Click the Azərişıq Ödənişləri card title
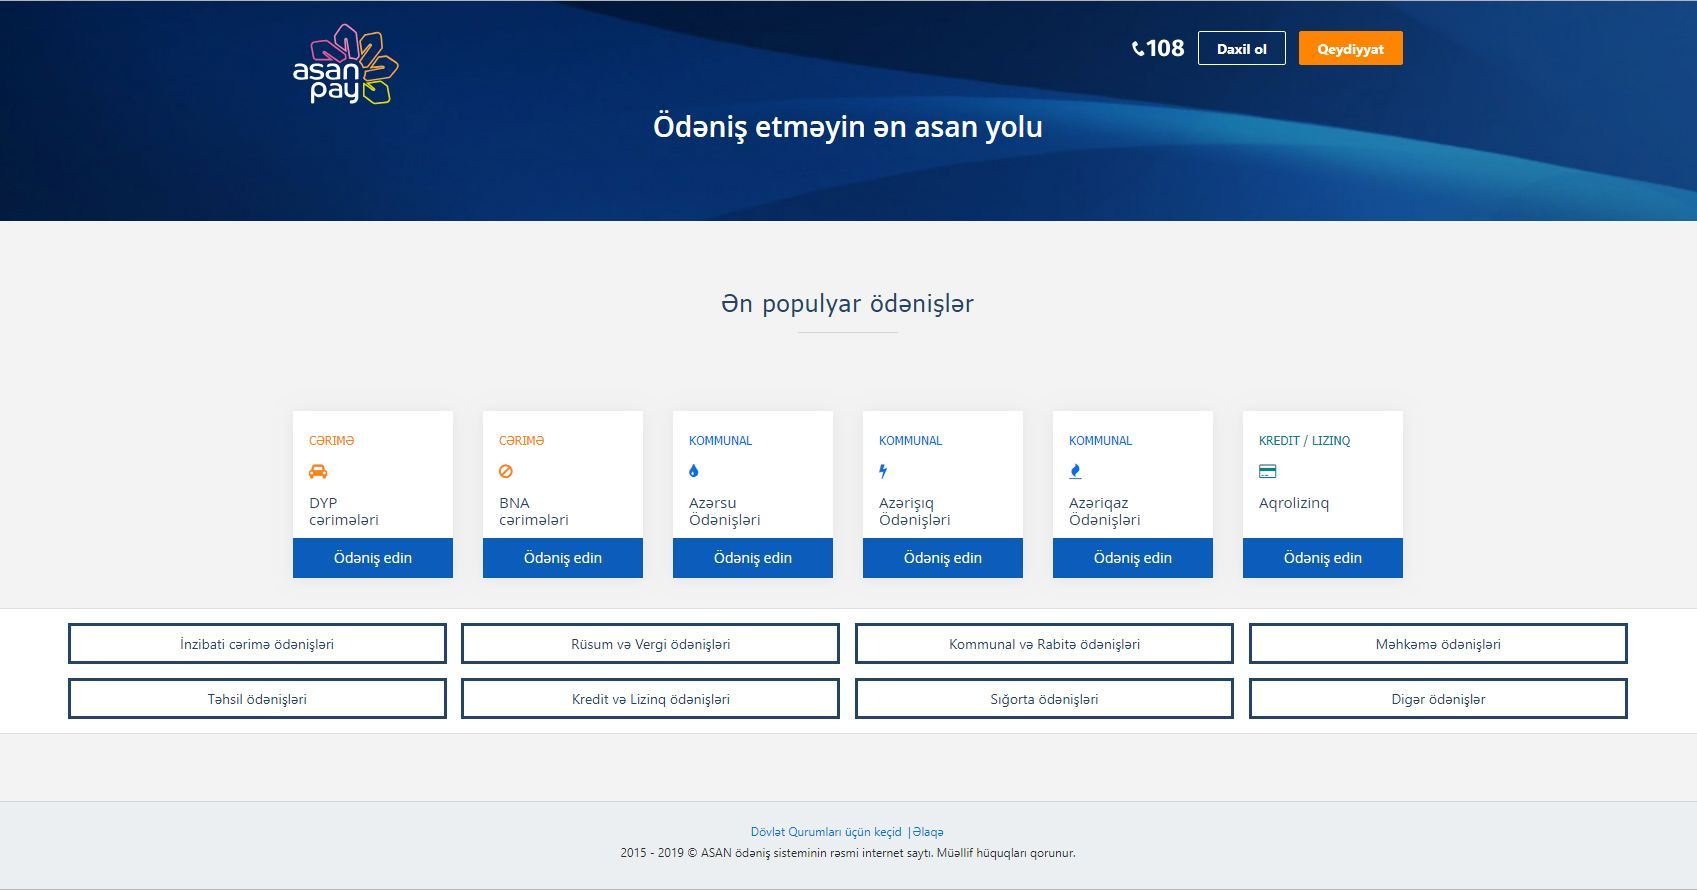 [915, 511]
